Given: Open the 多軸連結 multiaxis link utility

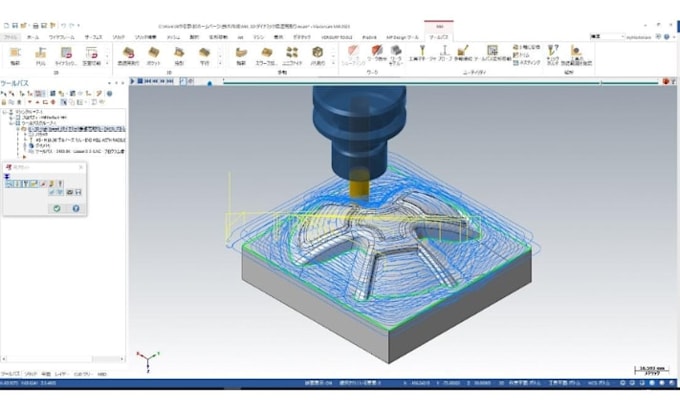Looking at the screenshot, I should [463, 54].
